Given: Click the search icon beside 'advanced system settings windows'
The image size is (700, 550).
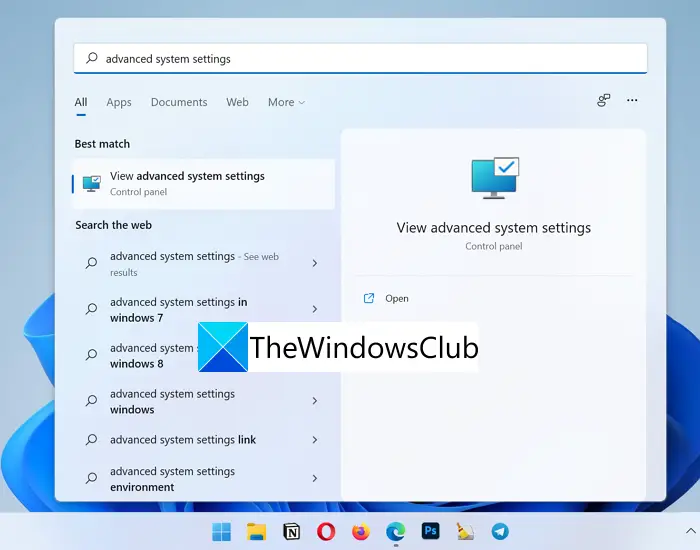Looking at the screenshot, I should [92, 401].
